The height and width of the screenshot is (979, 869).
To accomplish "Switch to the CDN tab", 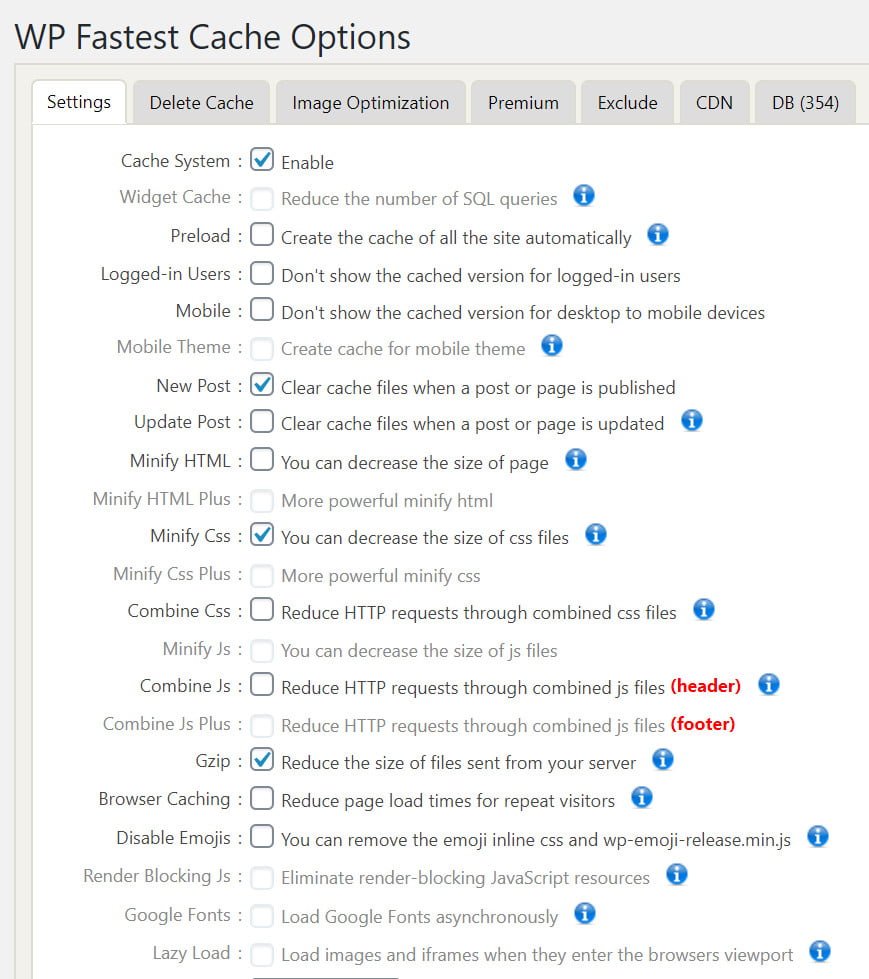I will pos(714,102).
